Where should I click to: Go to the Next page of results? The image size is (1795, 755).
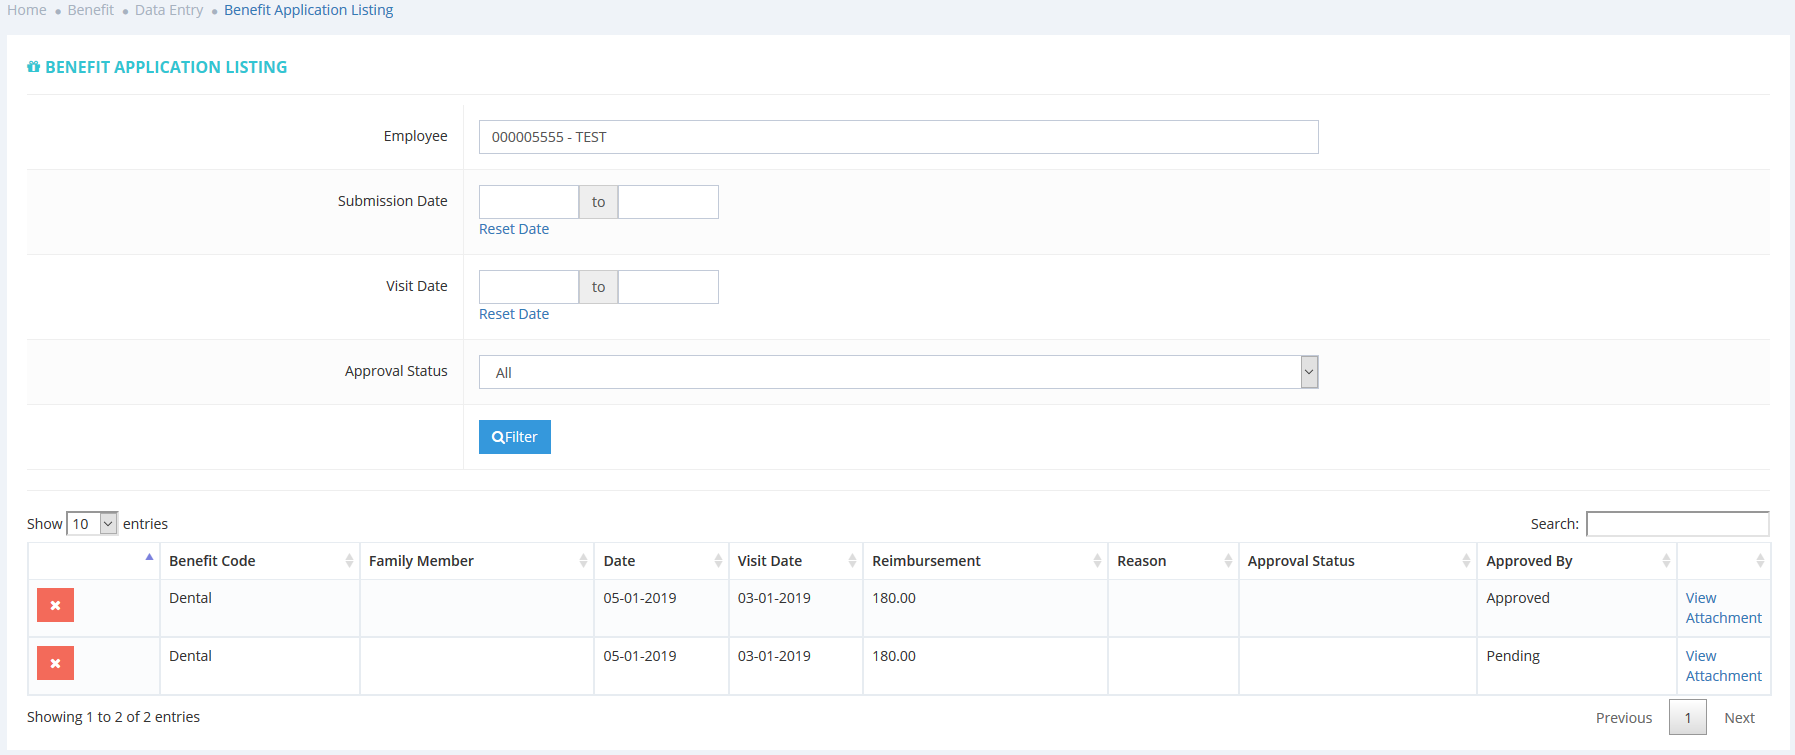(1739, 718)
